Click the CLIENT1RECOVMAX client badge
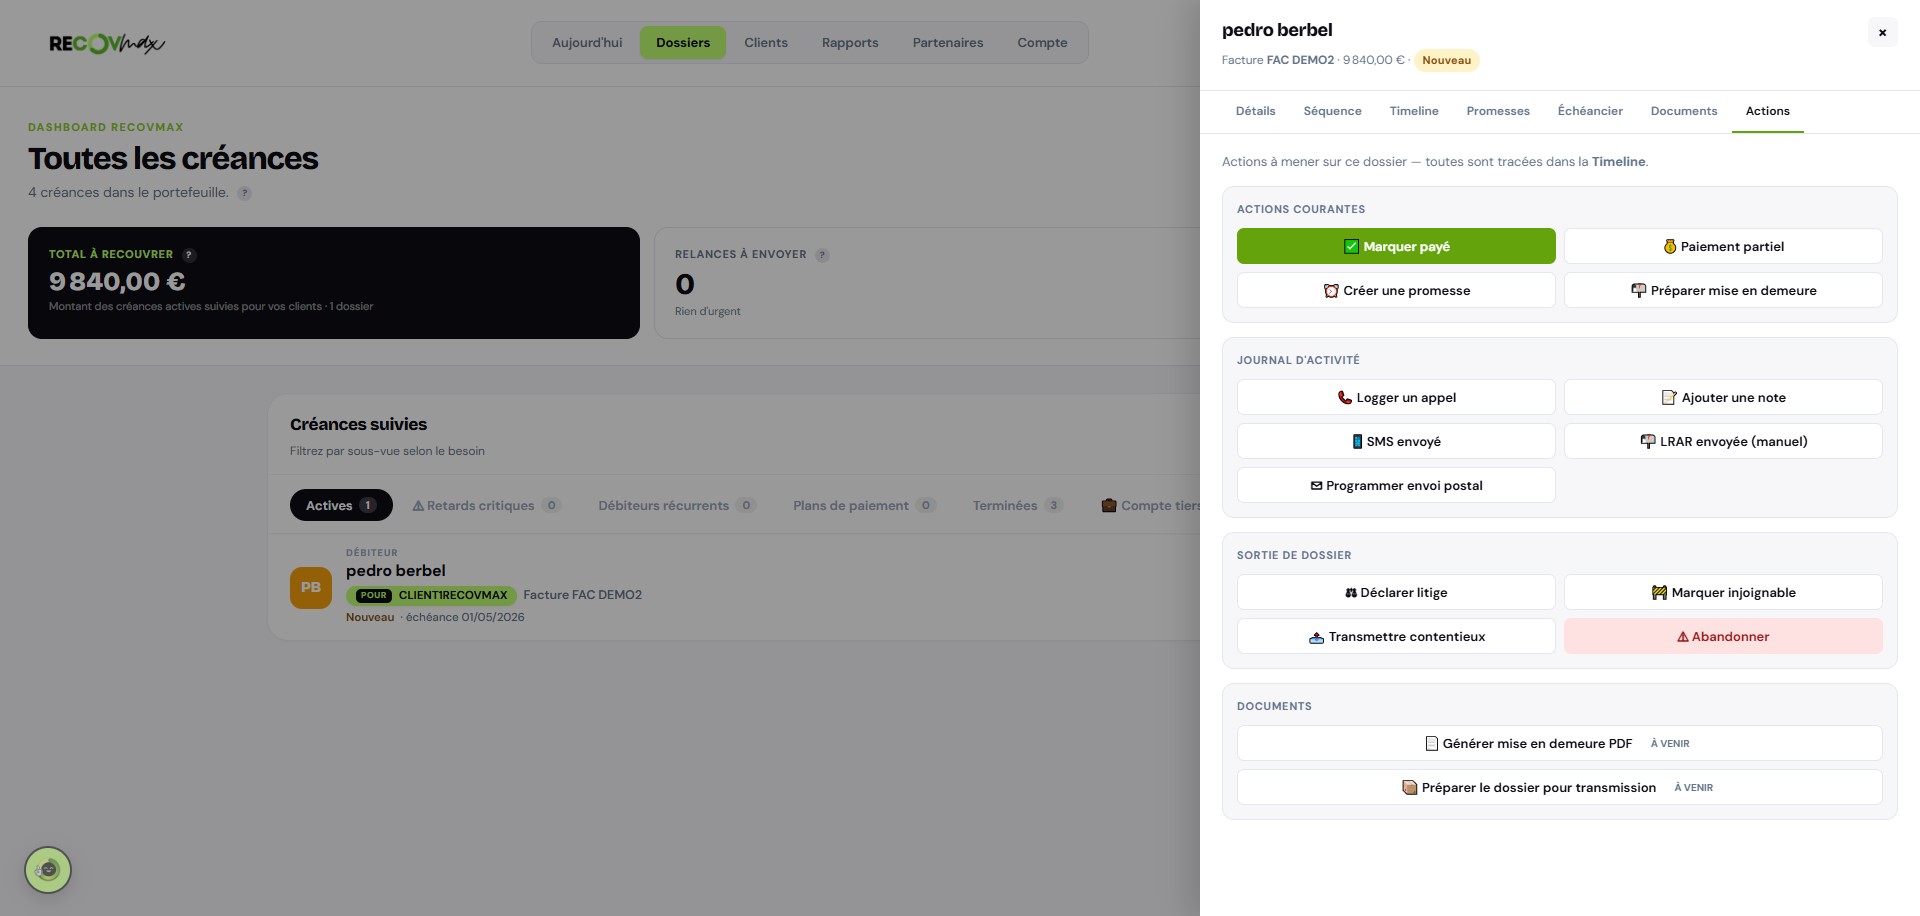 tap(432, 596)
